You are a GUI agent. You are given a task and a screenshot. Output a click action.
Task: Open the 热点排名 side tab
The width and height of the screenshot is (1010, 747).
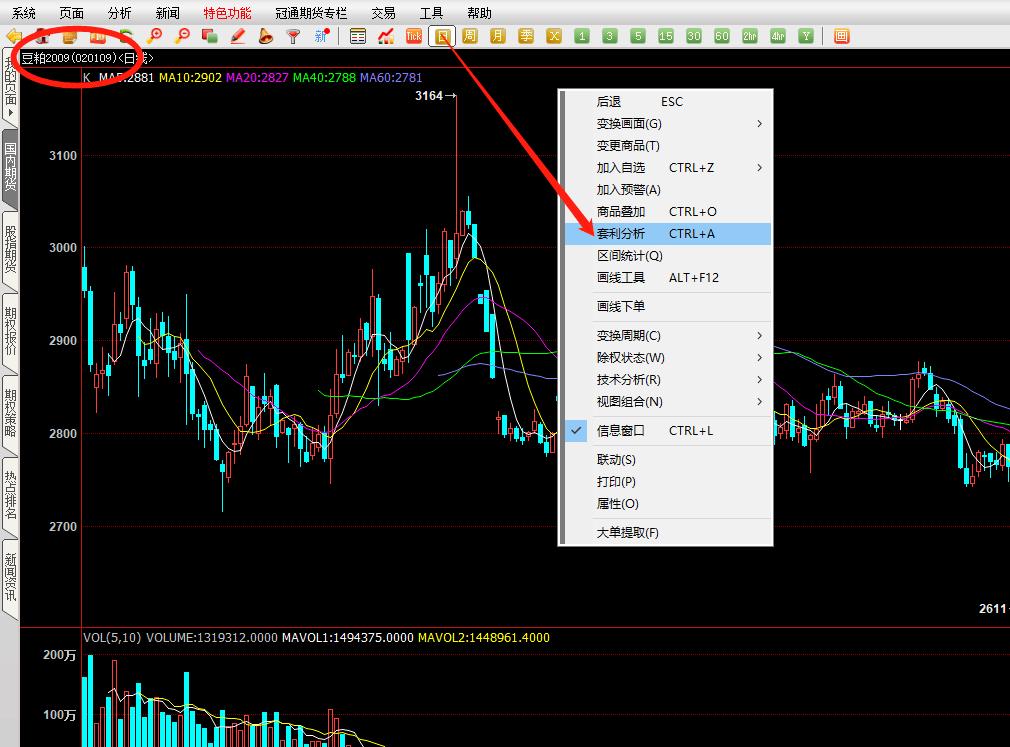10,497
